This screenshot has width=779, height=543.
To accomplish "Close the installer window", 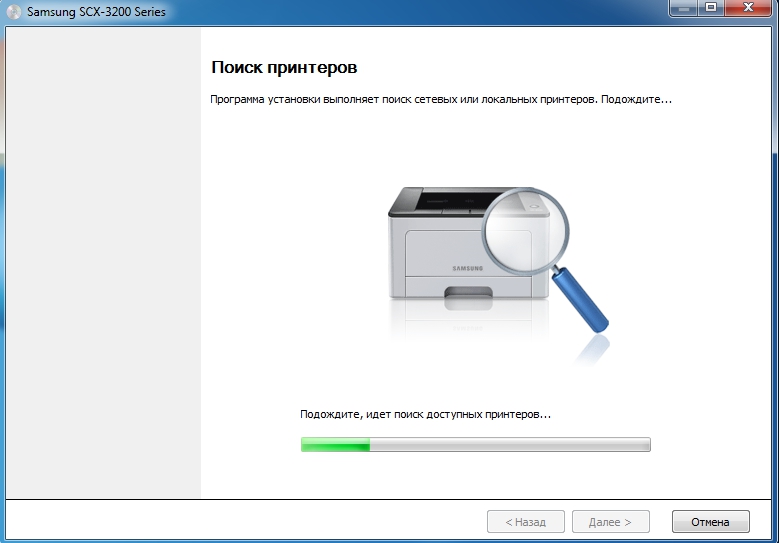I will 748,8.
